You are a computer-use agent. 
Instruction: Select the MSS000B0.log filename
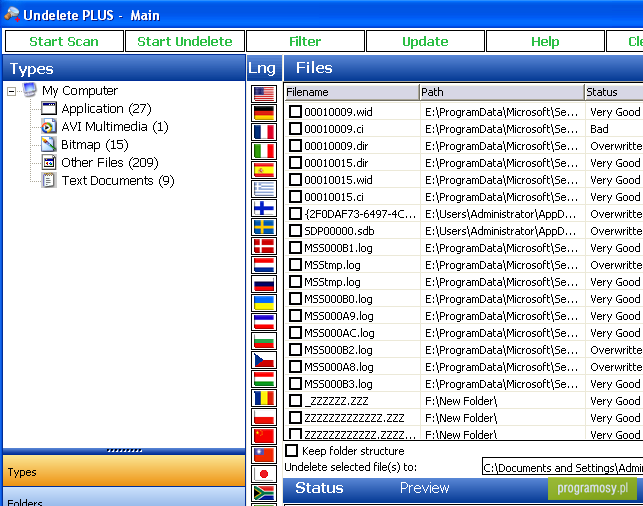click(338, 299)
